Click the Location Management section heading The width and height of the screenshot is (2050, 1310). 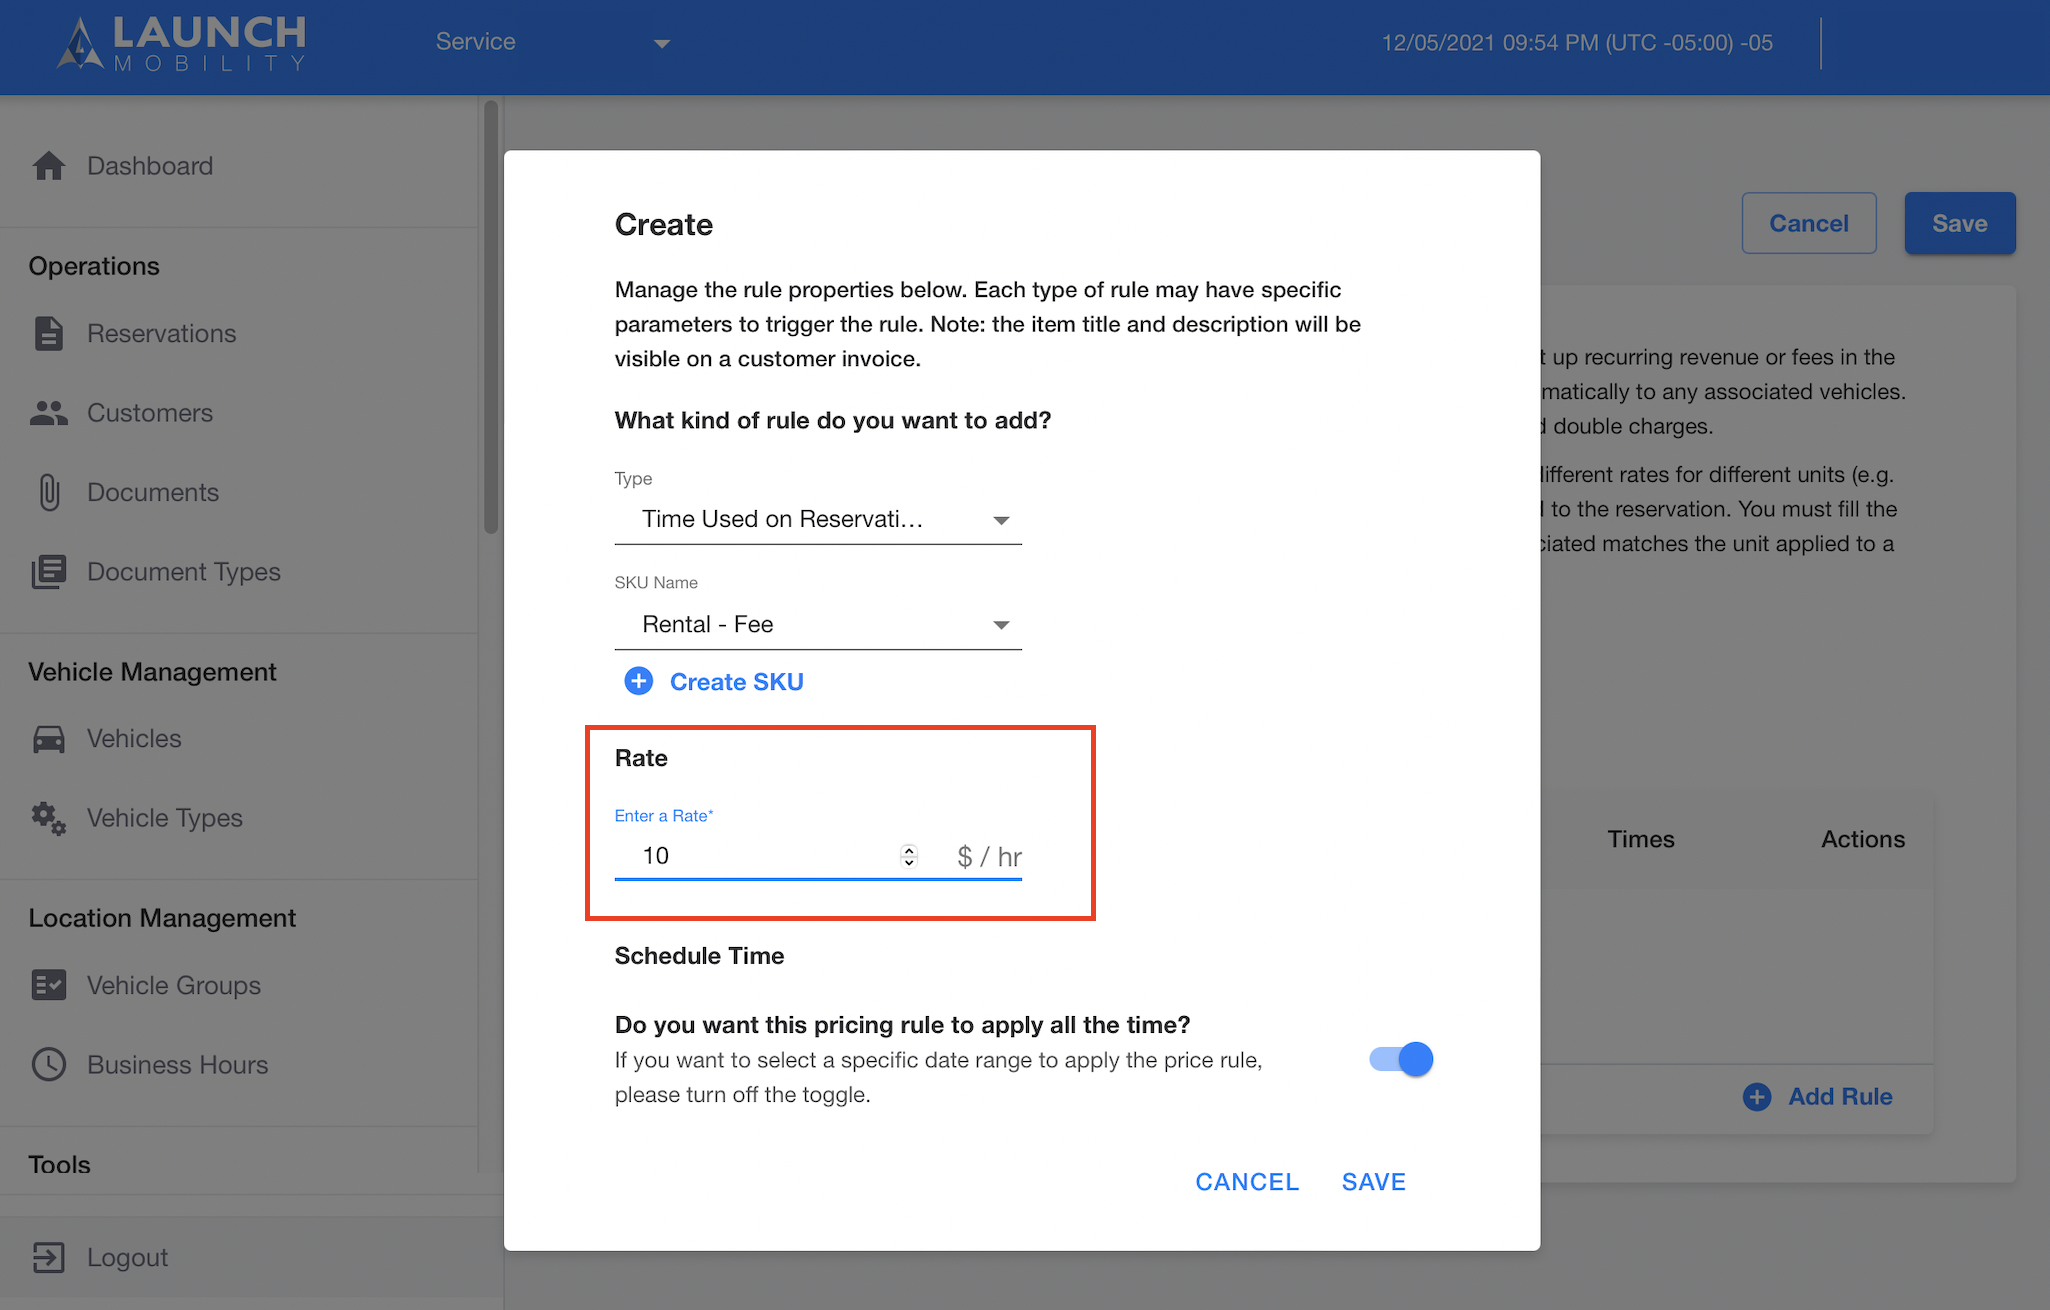(162, 918)
